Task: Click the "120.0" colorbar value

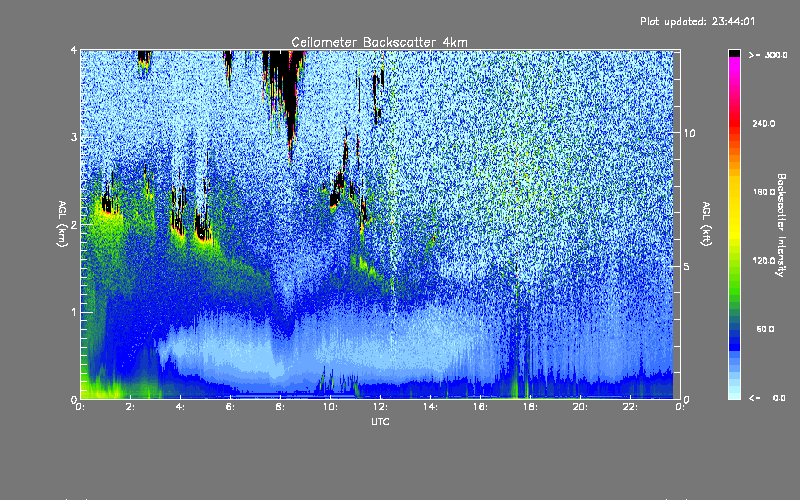Action: (x=764, y=260)
